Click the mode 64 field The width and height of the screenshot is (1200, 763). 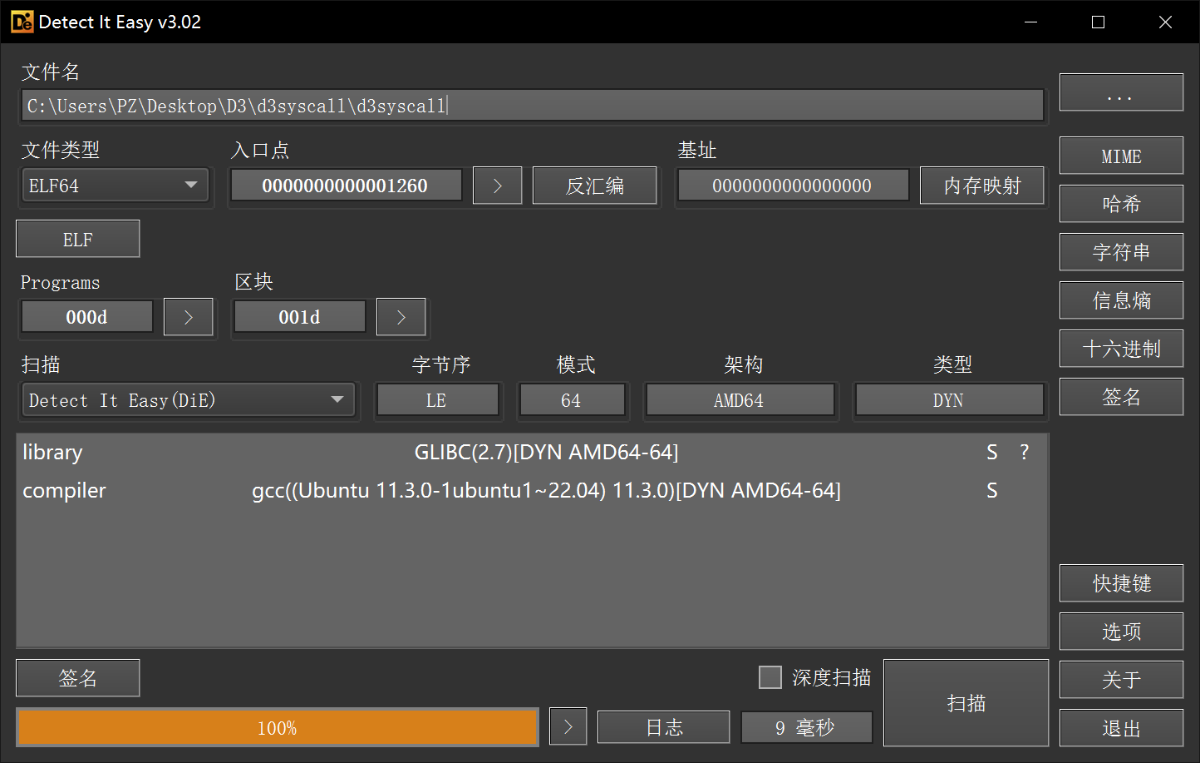[571, 400]
